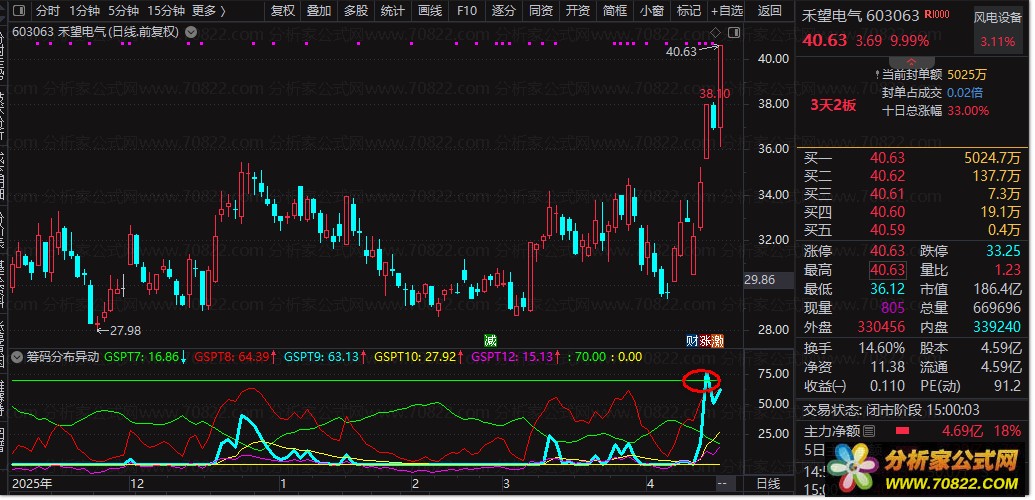The image size is (1035, 500).
Task: Click the 主力净额 4.69亿 value
Action: [964, 431]
